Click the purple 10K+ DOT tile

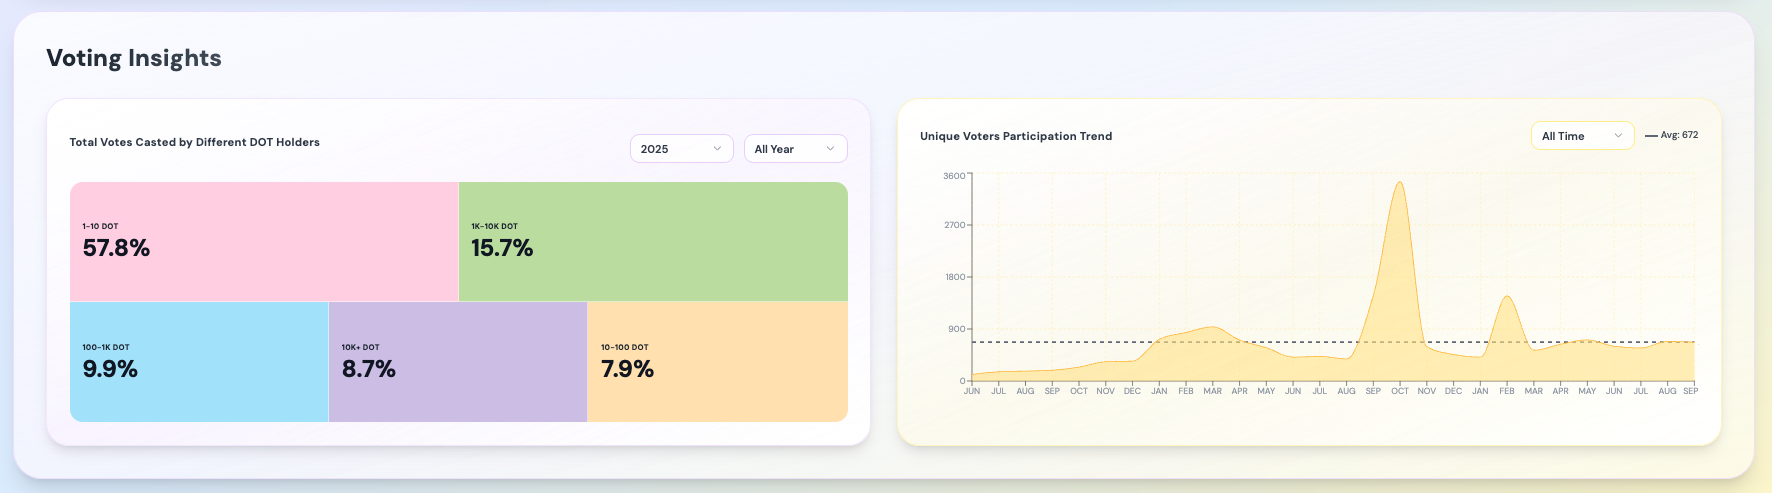[457, 361]
